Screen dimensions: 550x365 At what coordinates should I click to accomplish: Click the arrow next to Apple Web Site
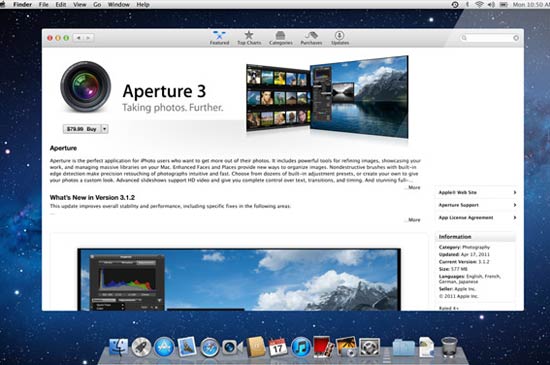(515, 192)
